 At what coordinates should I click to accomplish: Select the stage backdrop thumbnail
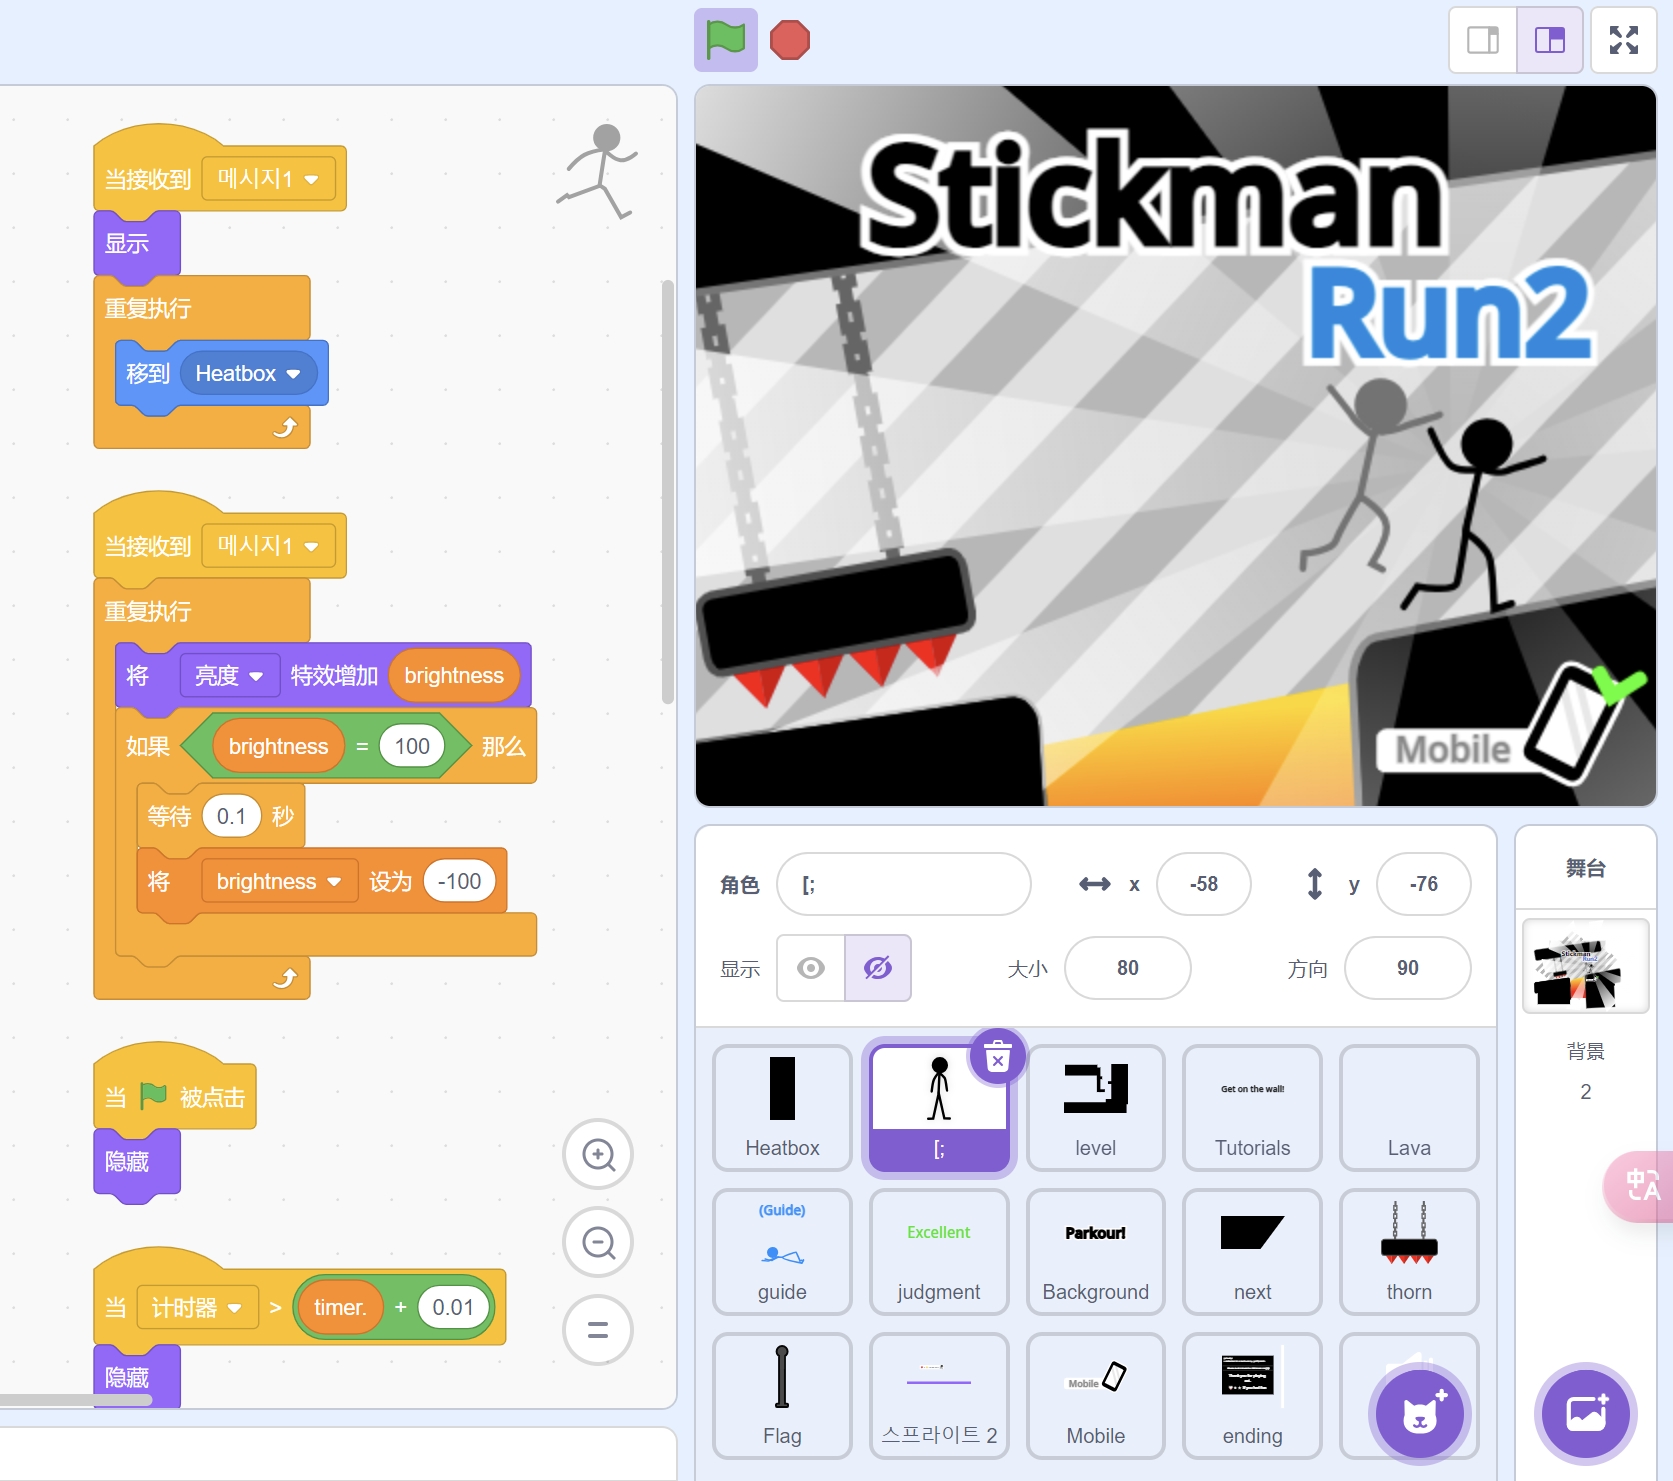1585,966
